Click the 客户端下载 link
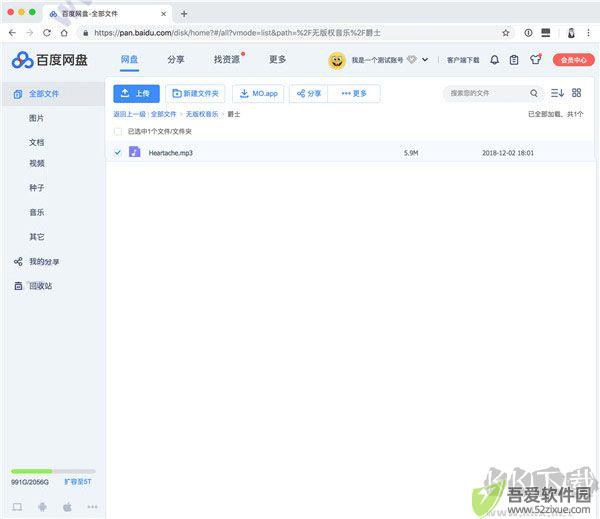 coord(463,60)
